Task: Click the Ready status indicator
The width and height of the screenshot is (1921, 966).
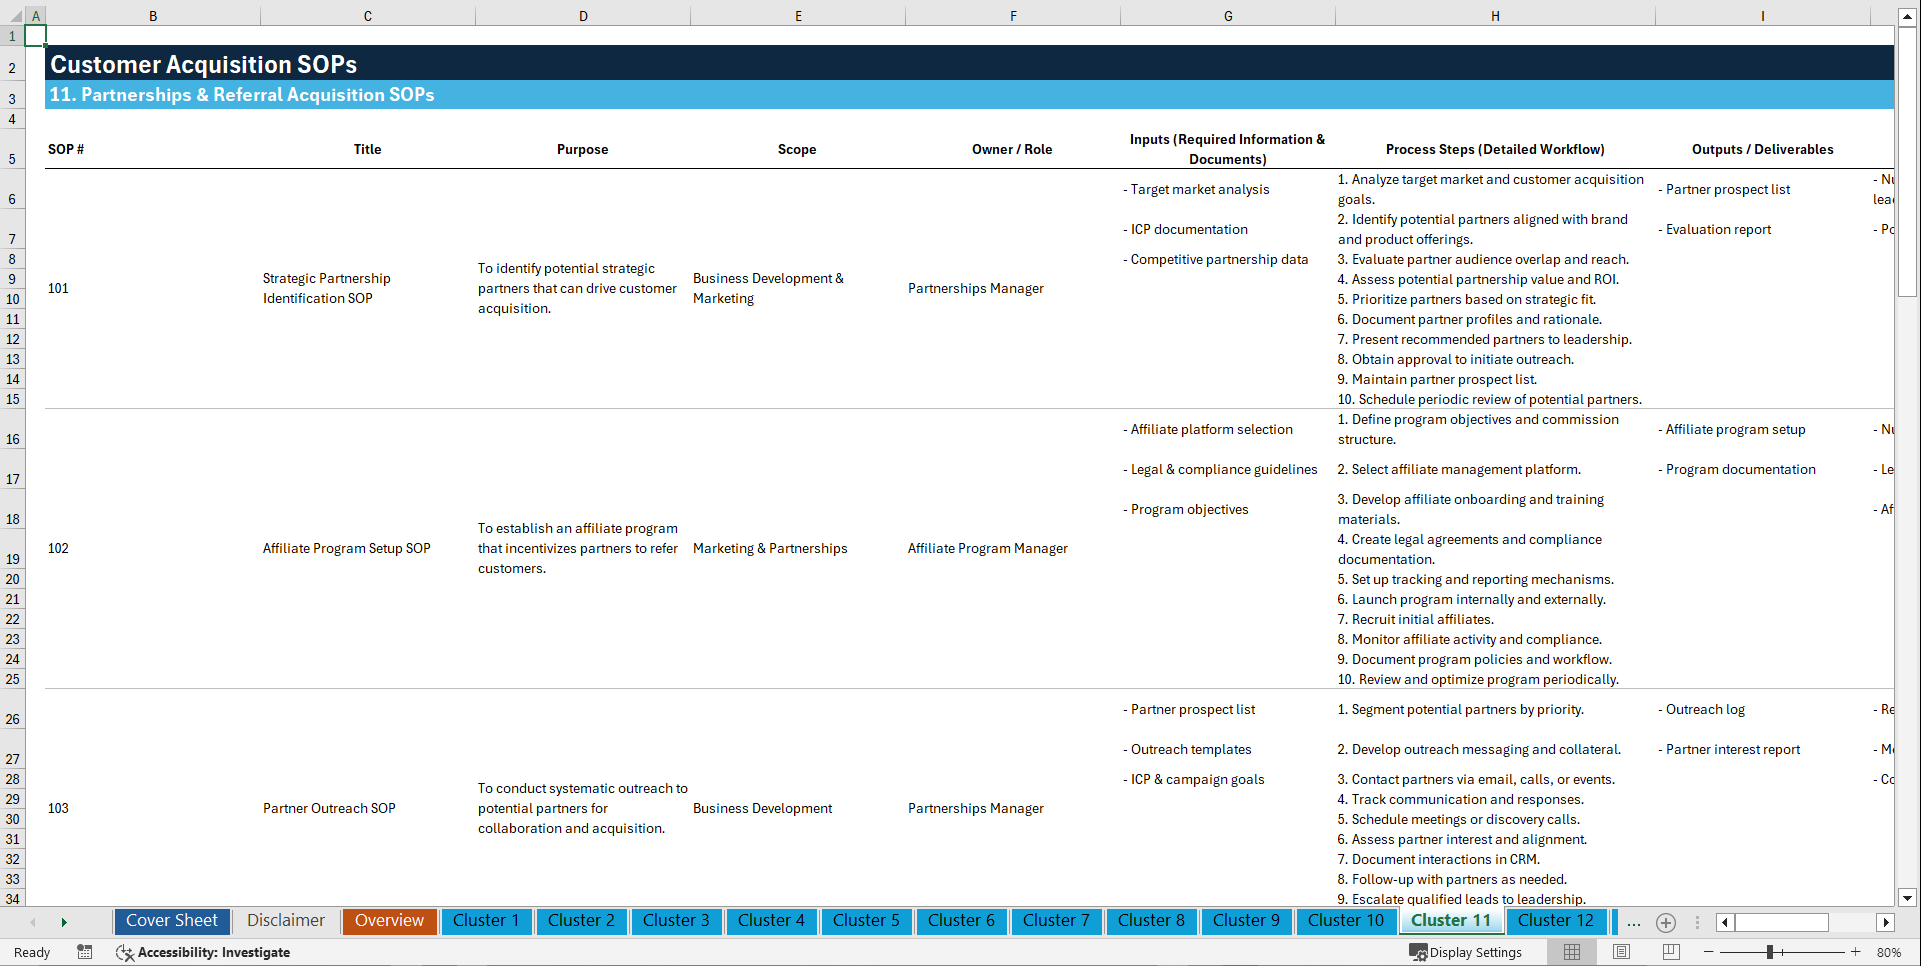Action: pos(31,952)
